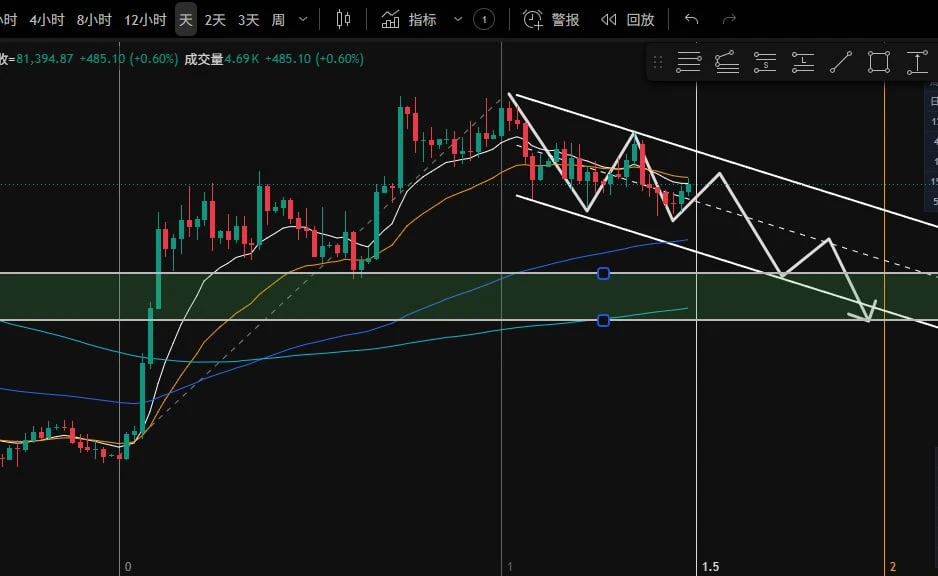The width and height of the screenshot is (938, 576).
Task: Click the 81,394.87 closing price value
Action: click(x=44, y=59)
